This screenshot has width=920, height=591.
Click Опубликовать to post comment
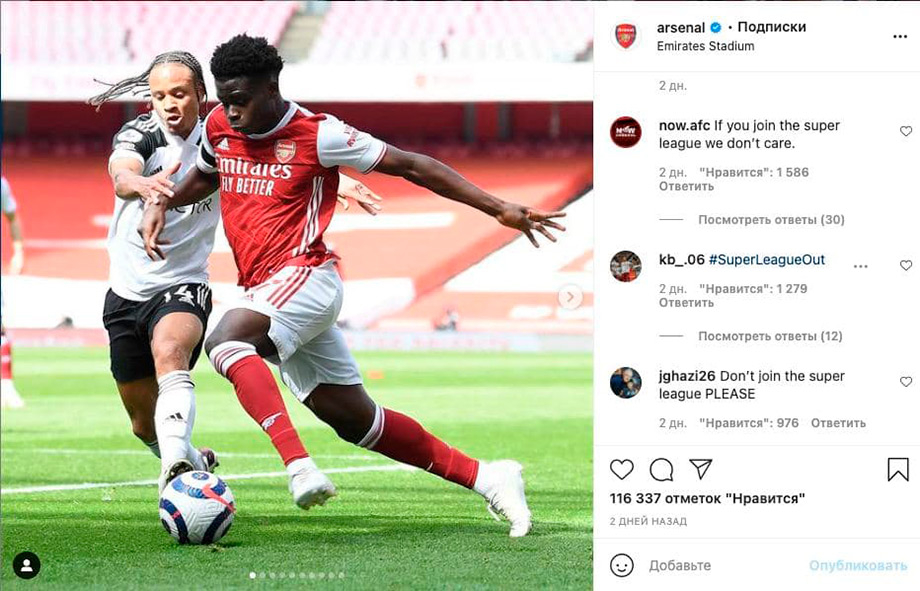(x=858, y=565)
